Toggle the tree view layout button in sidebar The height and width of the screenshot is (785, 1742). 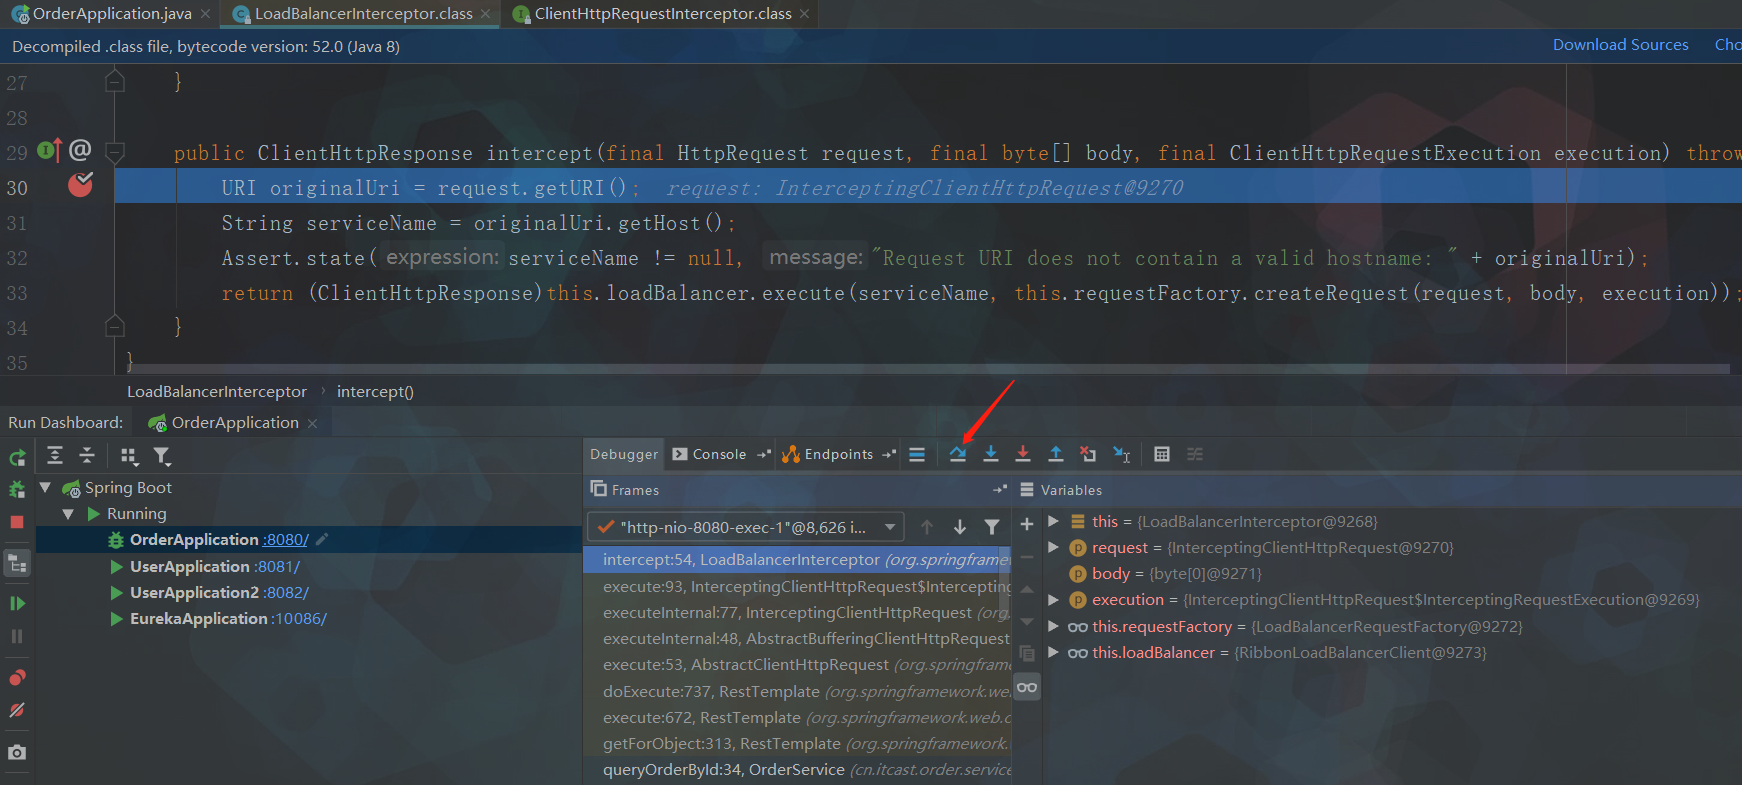(x=18, y=563)
